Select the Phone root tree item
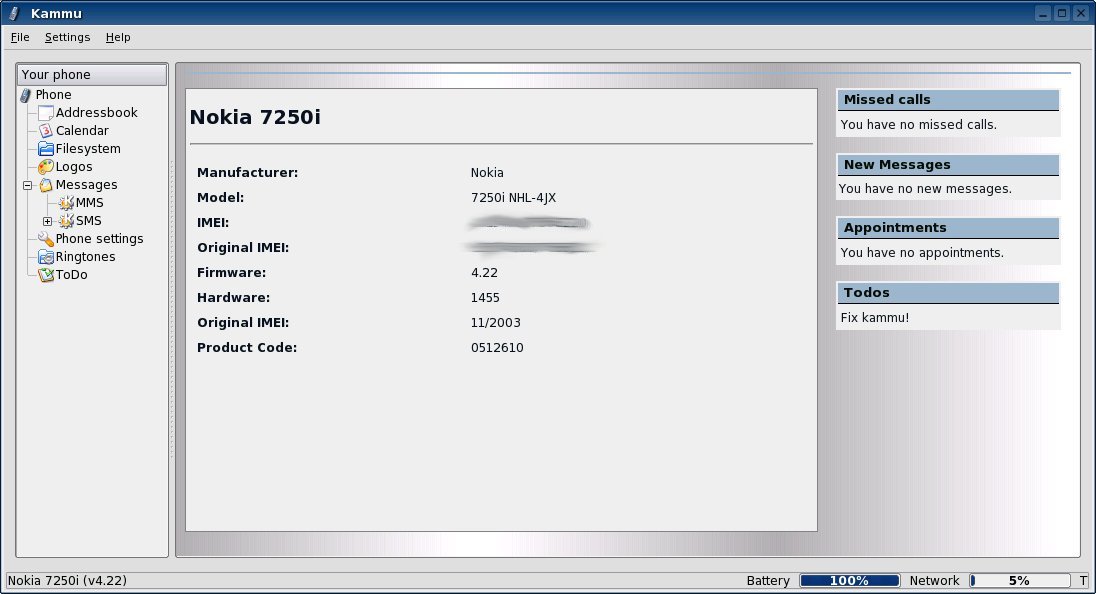The width and height of the screenshot is (1096, 594). pyautogui.click(x=53, y=95)
